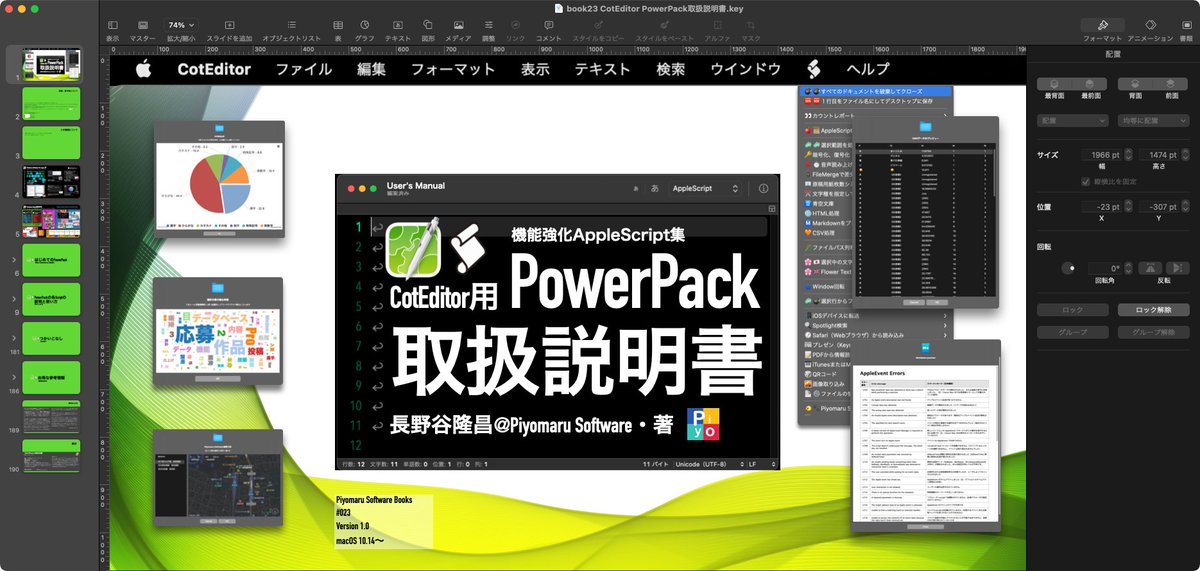This screenshot has height=571, width=1200.
Task: Click the ロック lock button
Action: (x=1073, y=310)
